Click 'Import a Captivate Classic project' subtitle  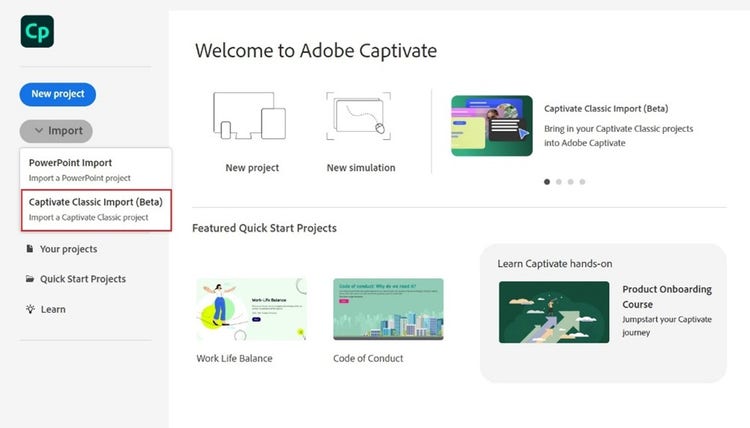click(x=88, y=217)
